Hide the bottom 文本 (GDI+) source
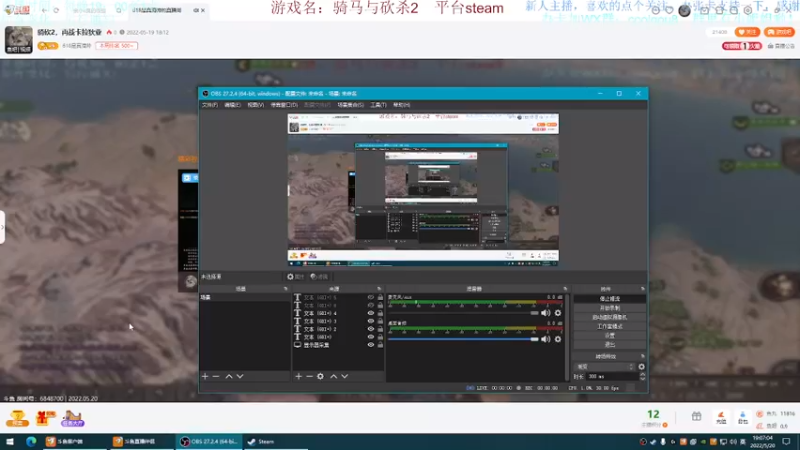Screen dimensions: 800x450 (371, 337)
